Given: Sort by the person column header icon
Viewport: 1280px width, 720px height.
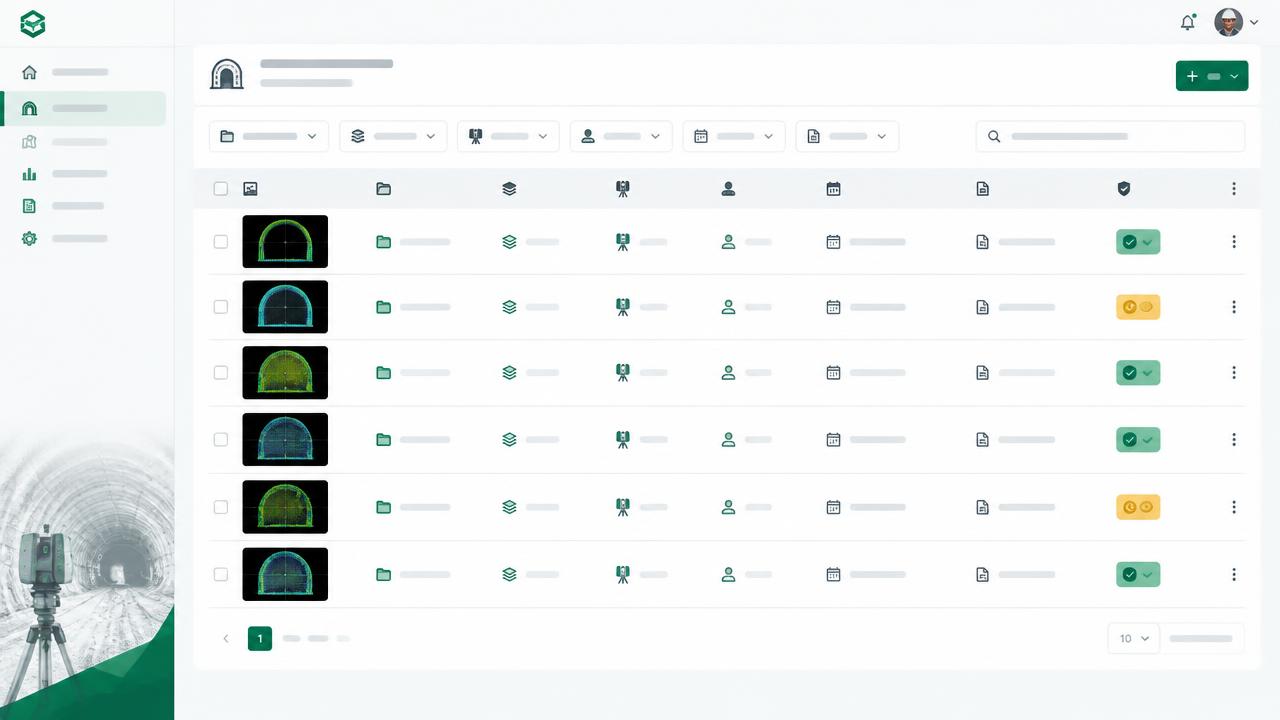Looking at the screenshot, I should click(728, 188).
